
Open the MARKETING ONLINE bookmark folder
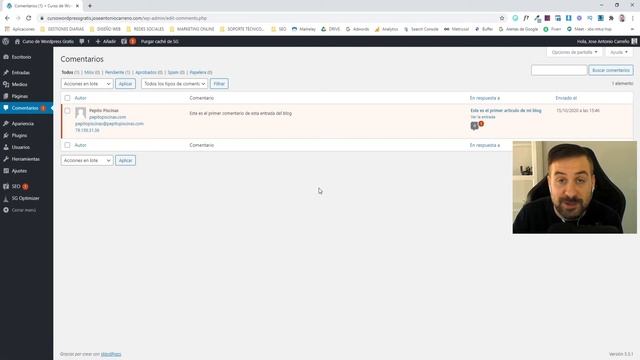[x=192, y=29]
